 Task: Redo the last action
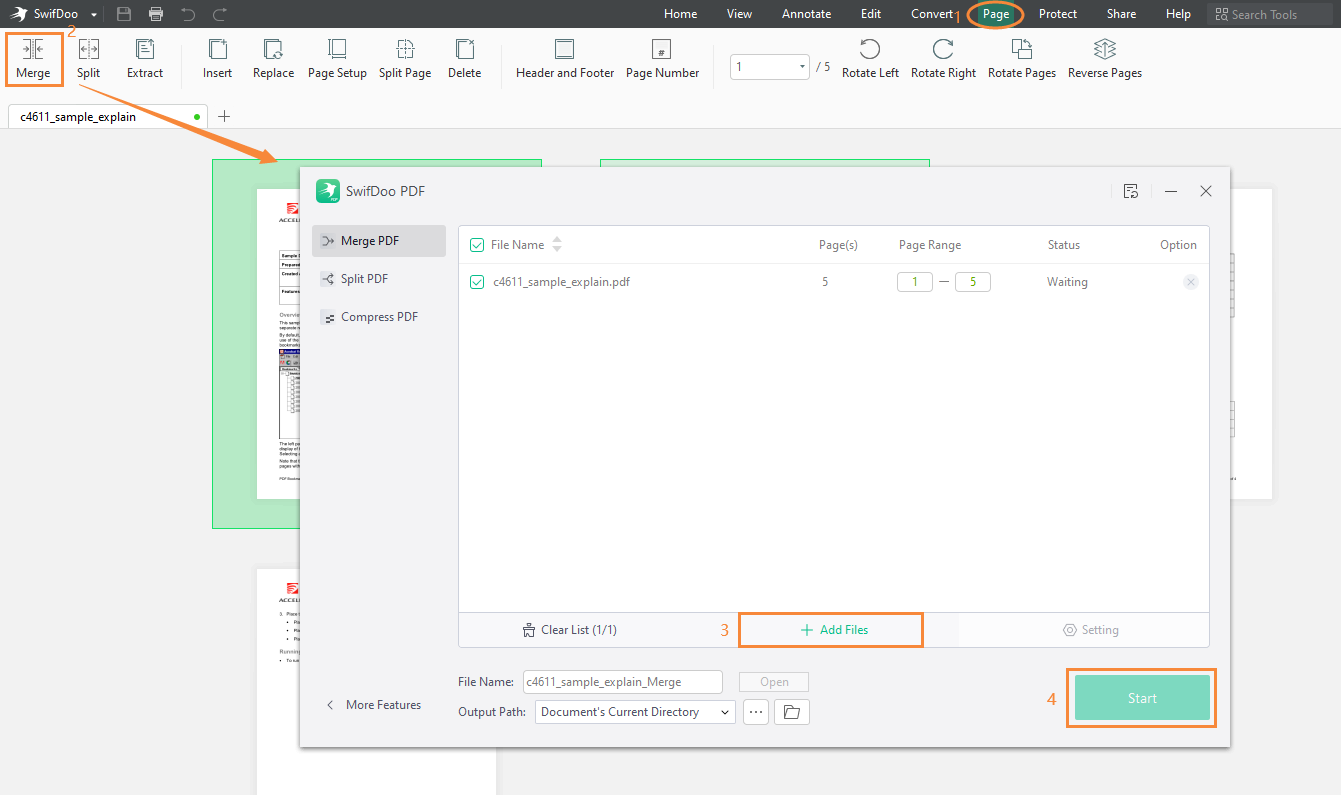pos(220,14)
